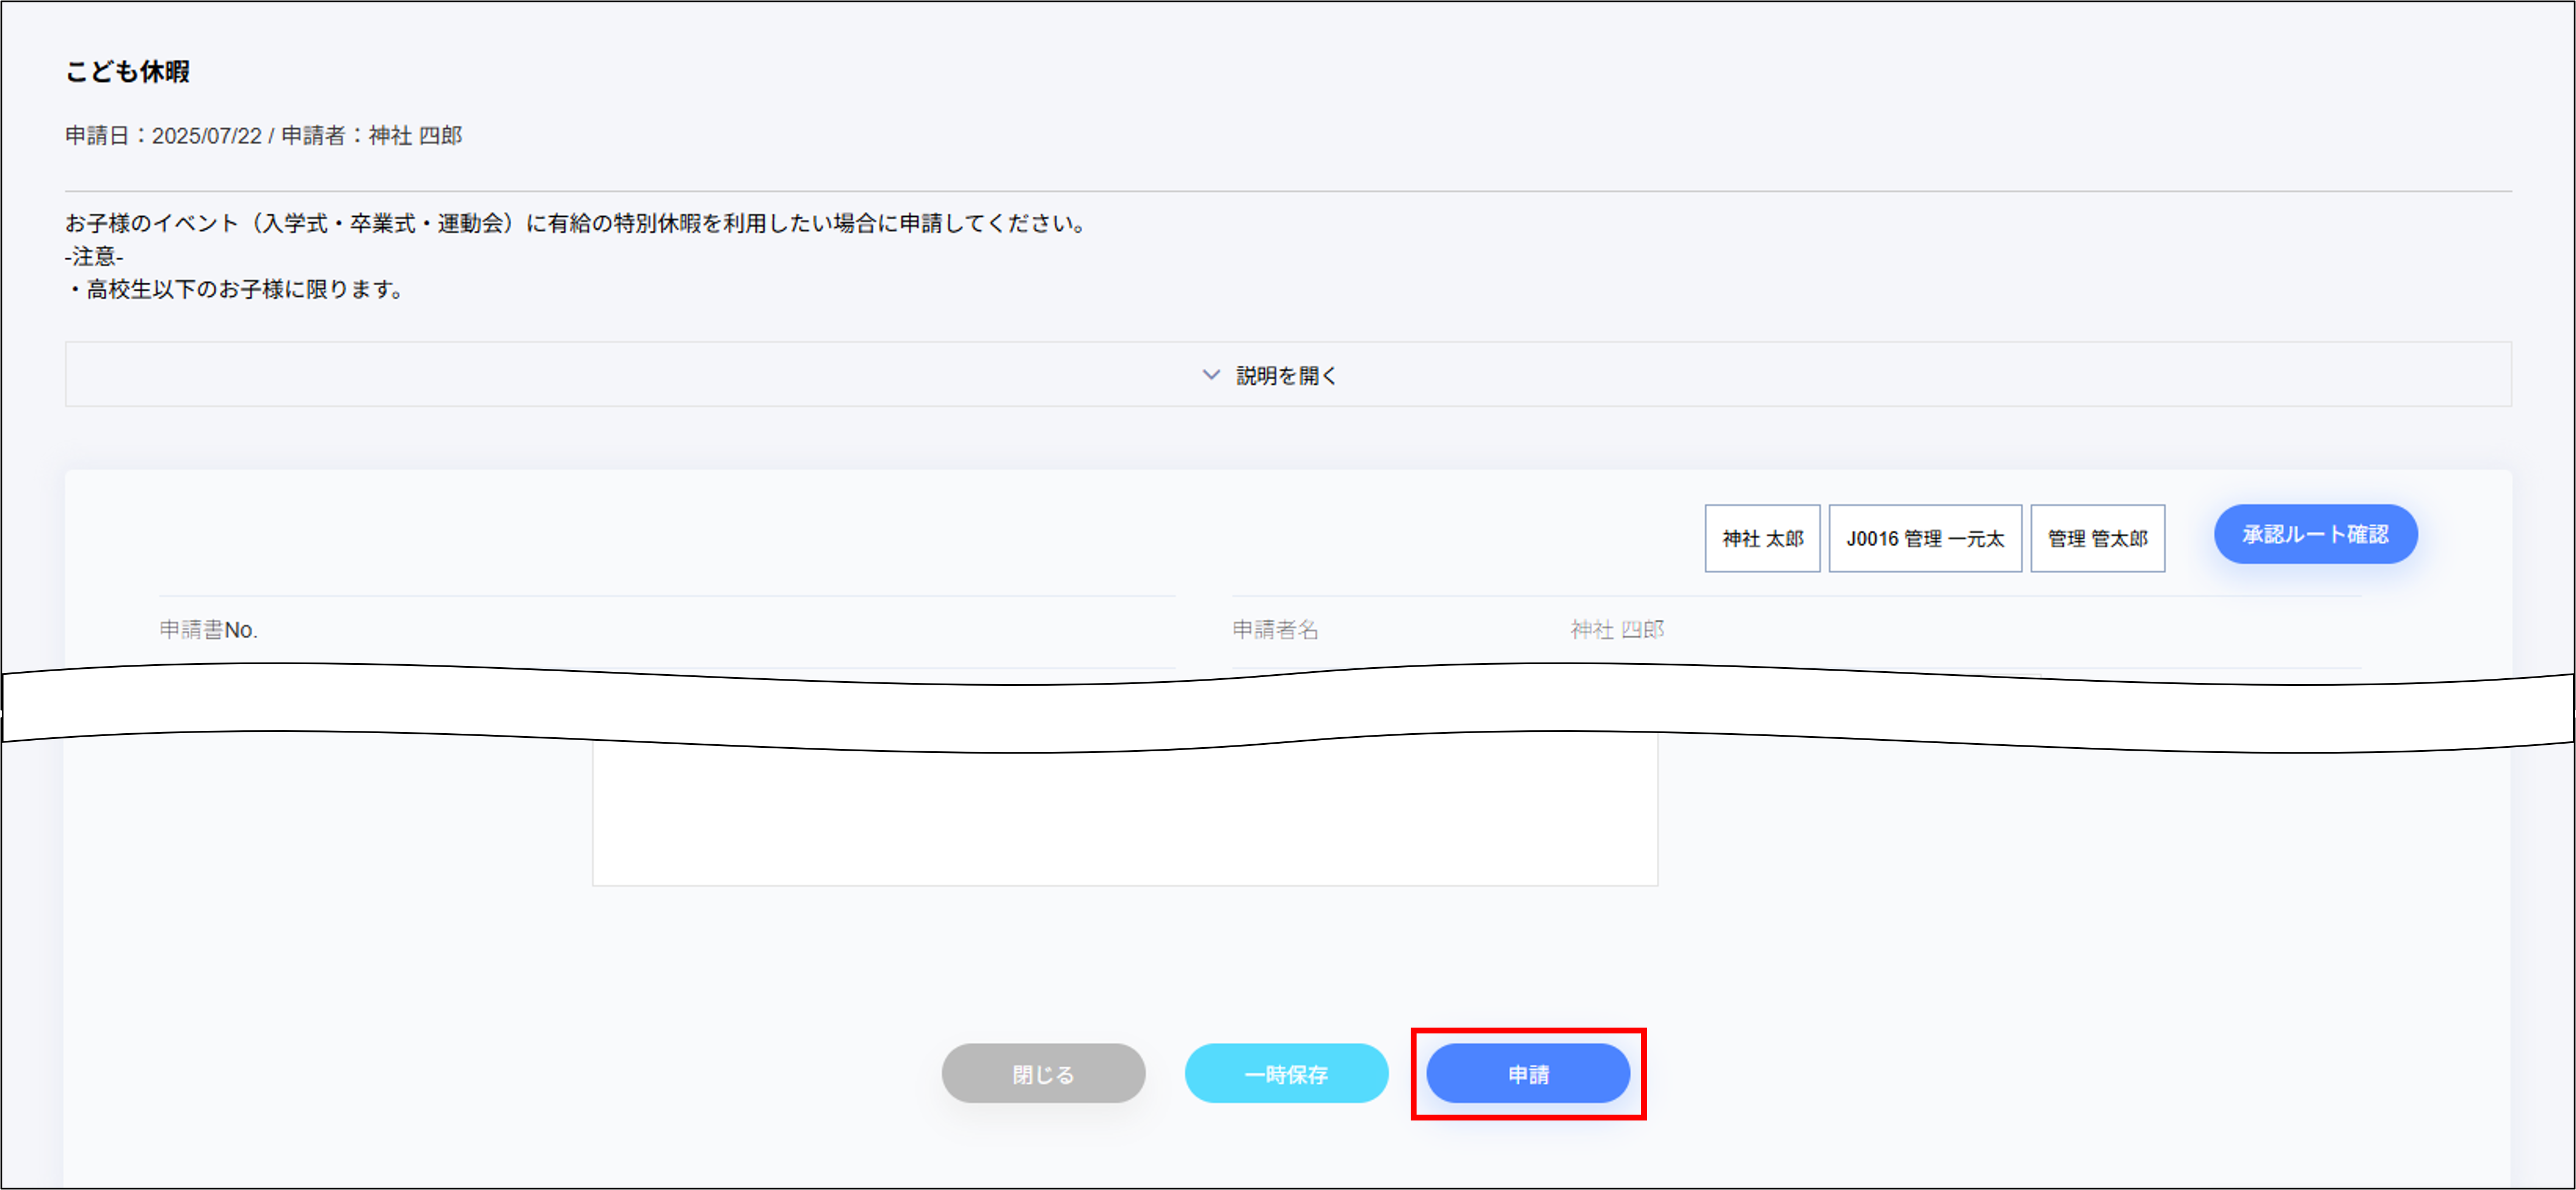Select approver chip 管理 管太郎
The image size is (2576, 1190).
coord(2097,538)
